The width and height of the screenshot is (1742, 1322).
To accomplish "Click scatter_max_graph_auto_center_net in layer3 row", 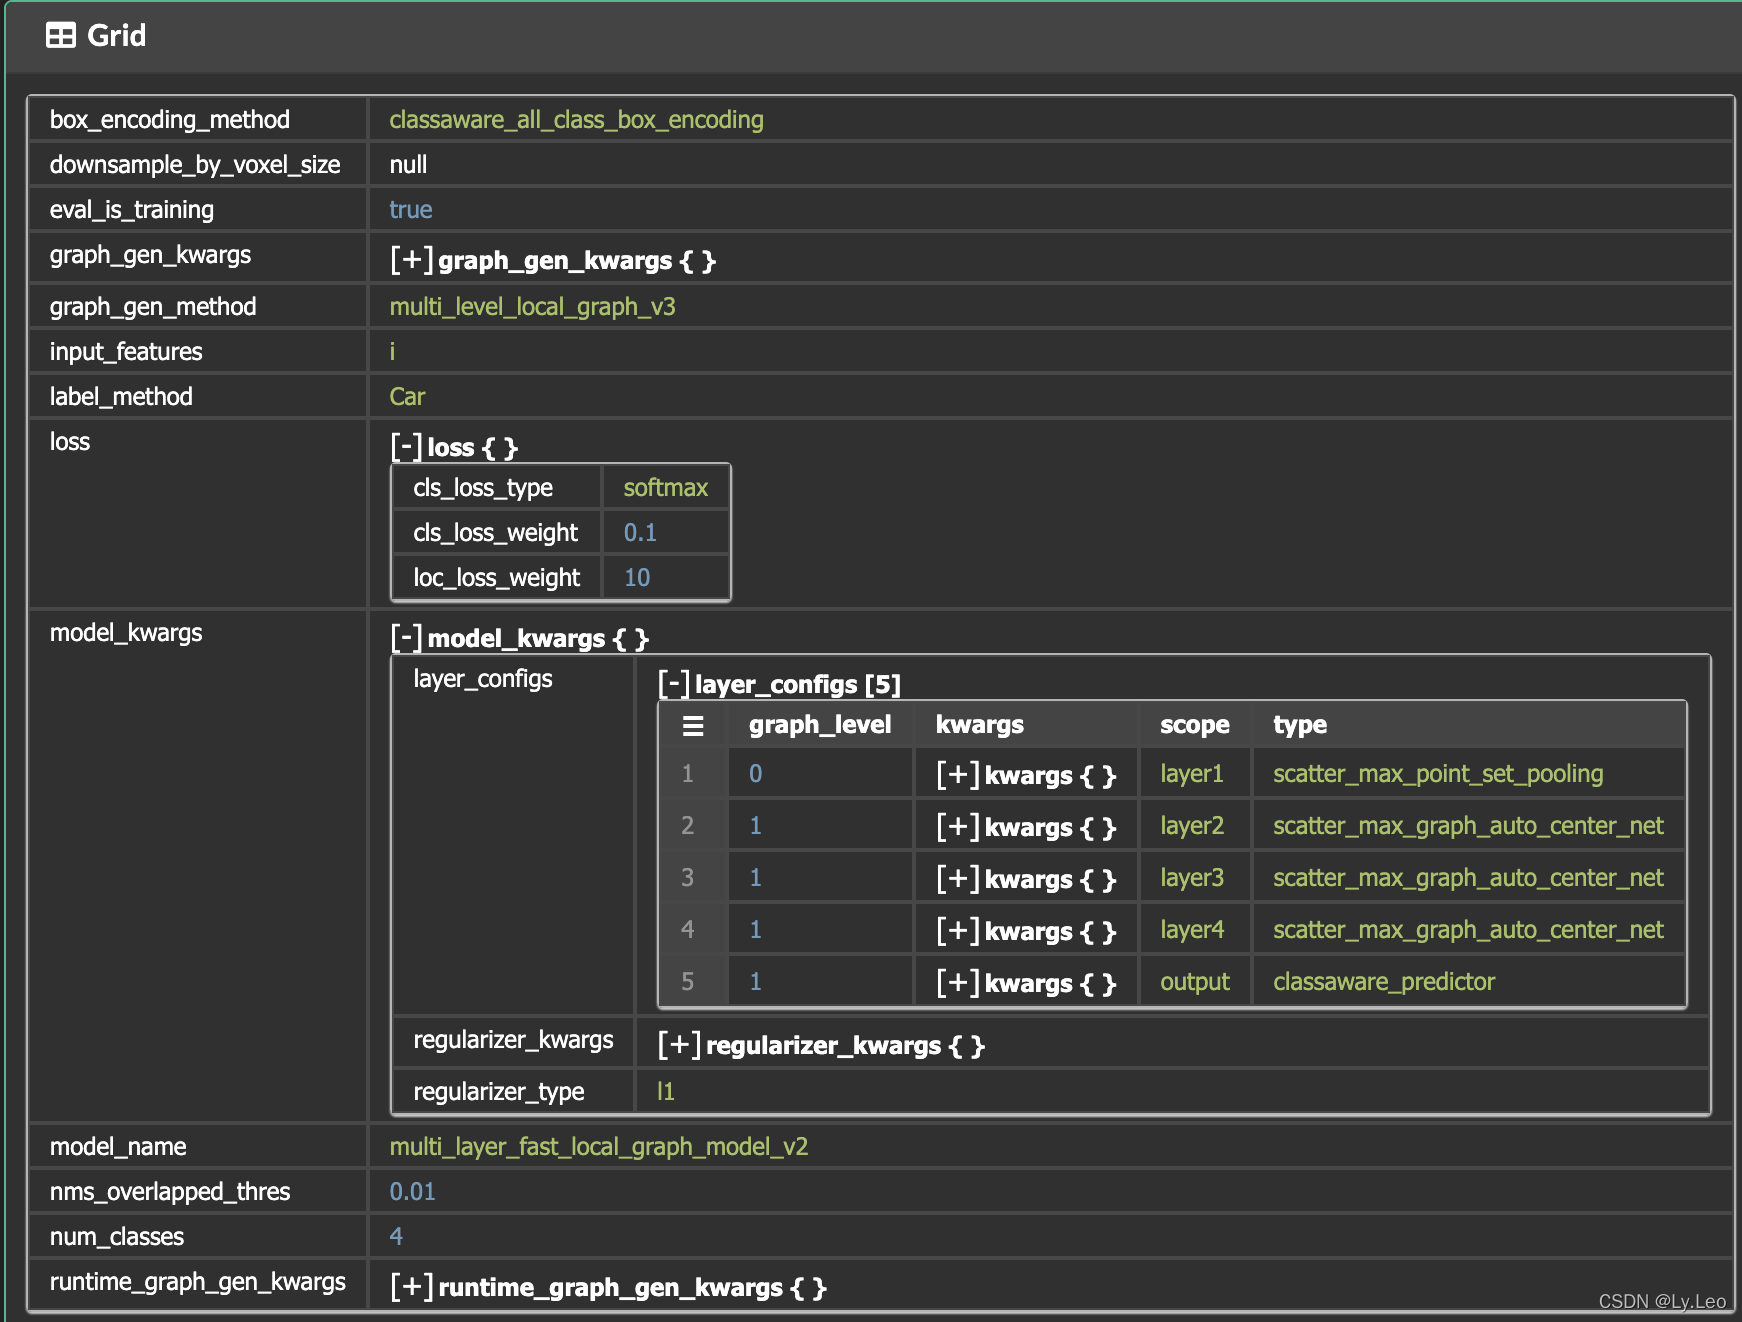I will click(x=1468, y=878).
